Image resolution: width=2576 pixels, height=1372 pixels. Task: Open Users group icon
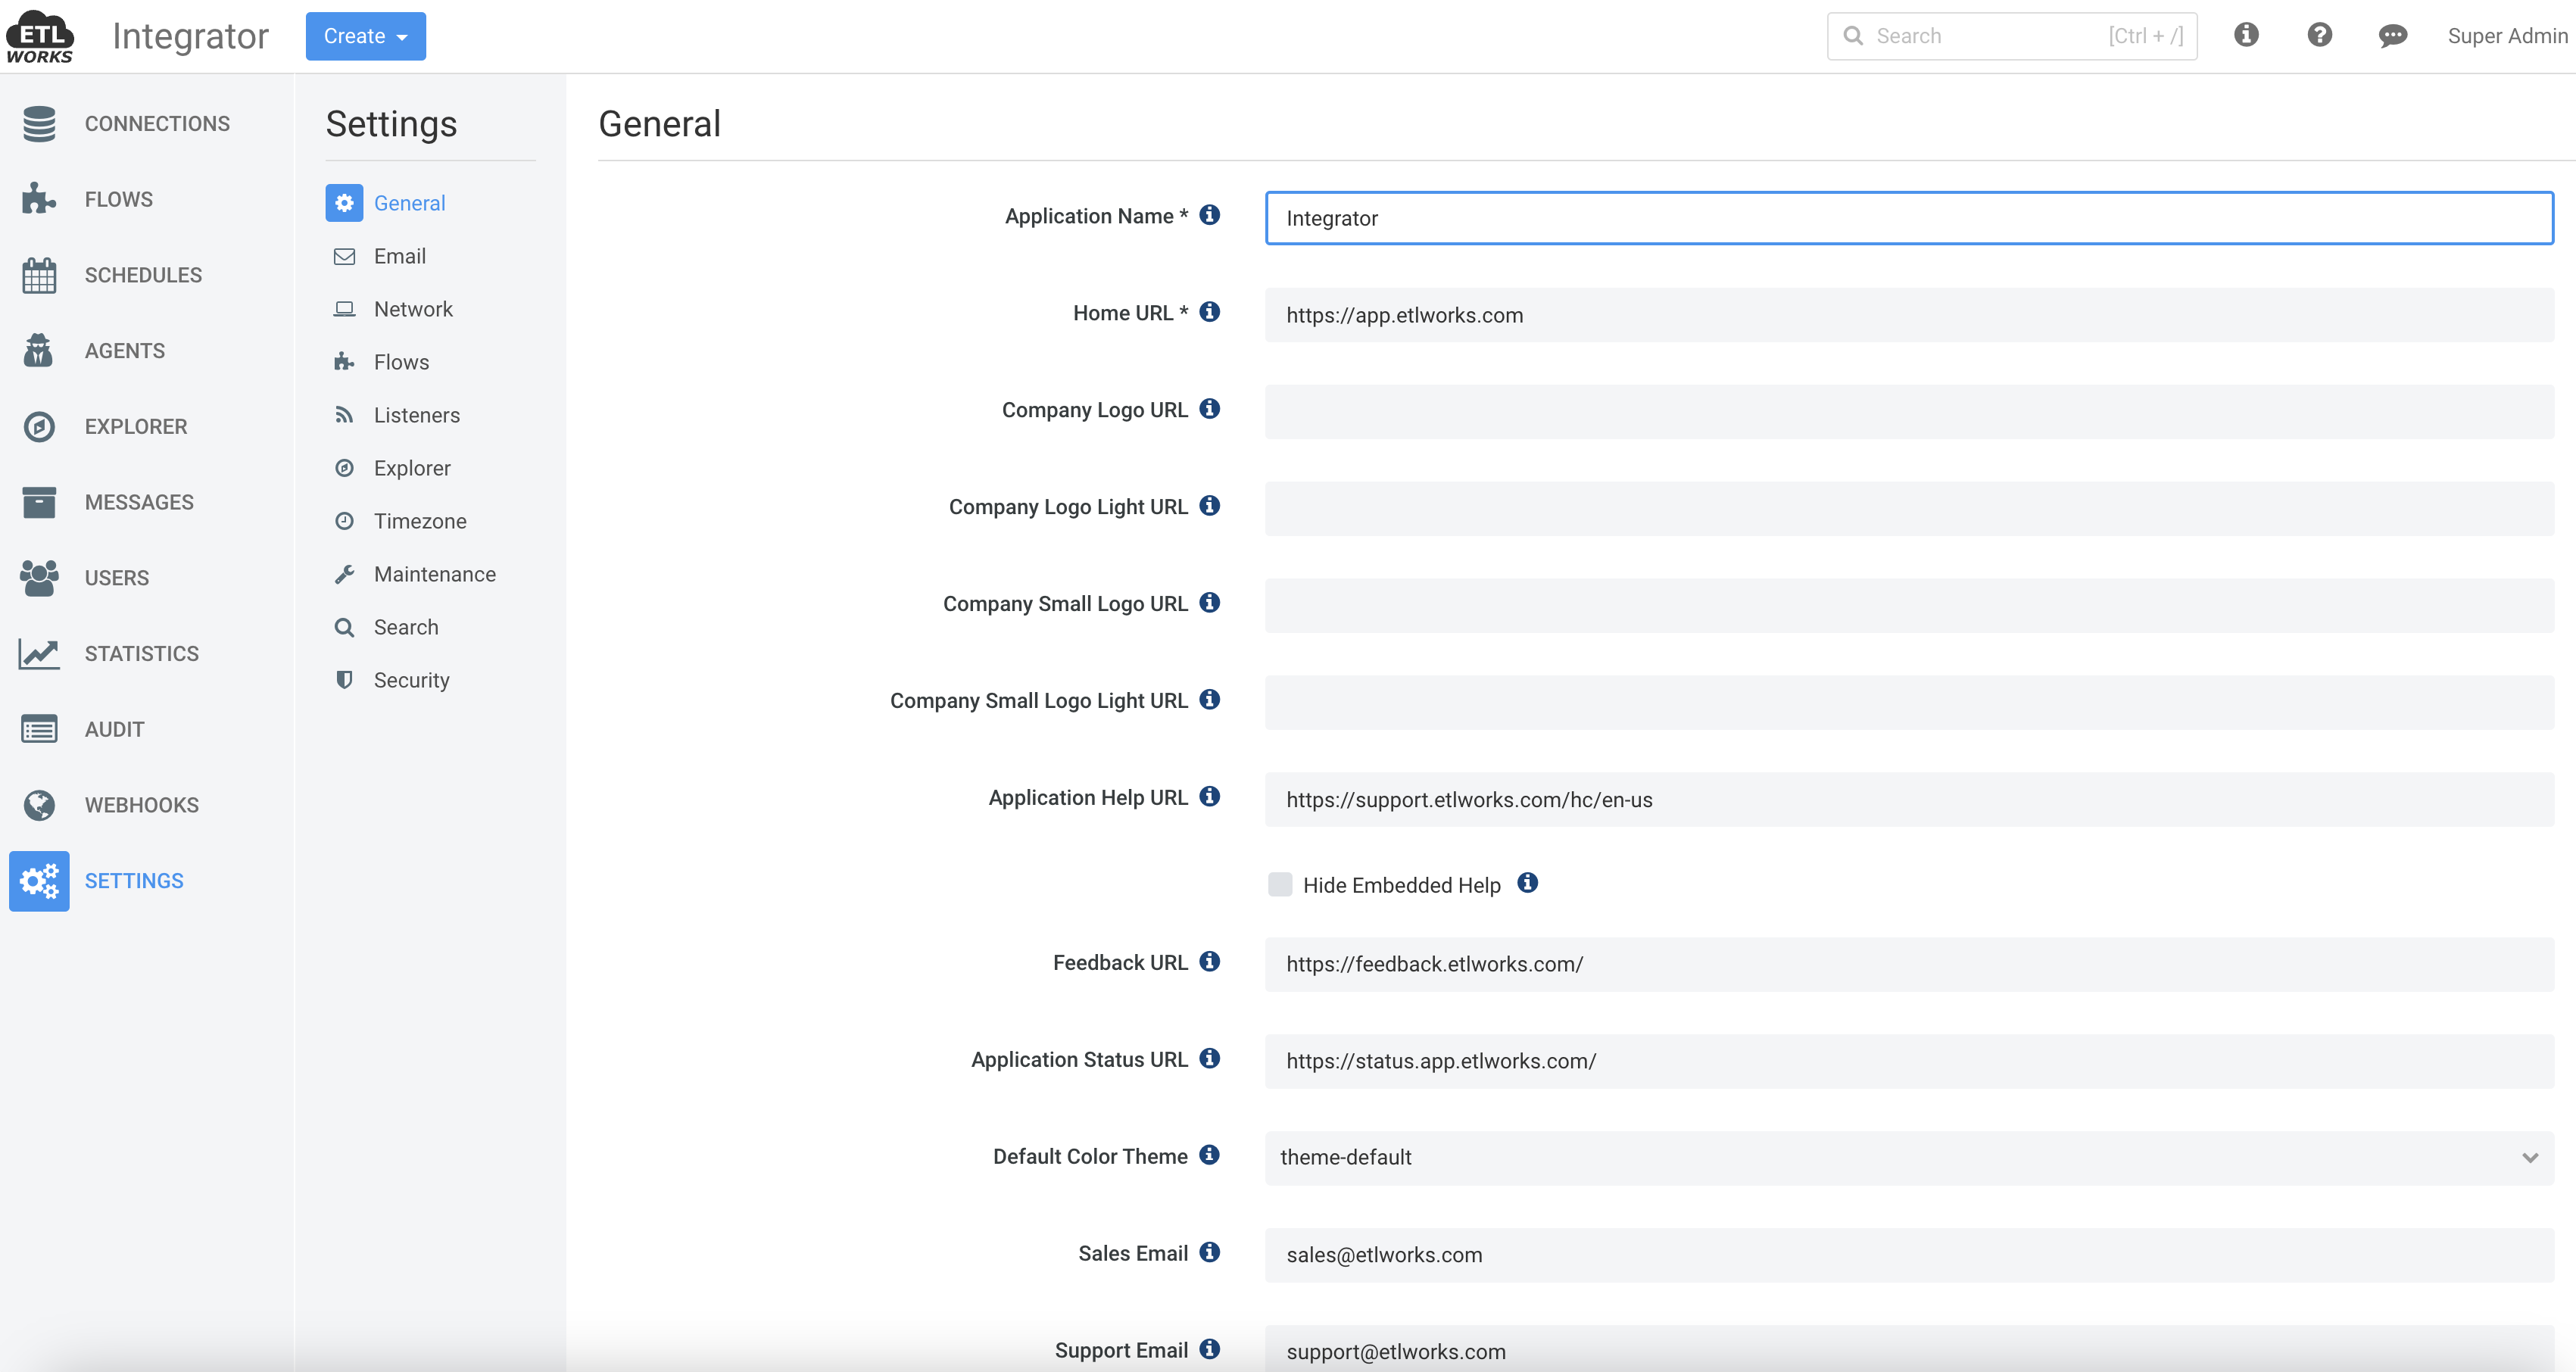39,578
